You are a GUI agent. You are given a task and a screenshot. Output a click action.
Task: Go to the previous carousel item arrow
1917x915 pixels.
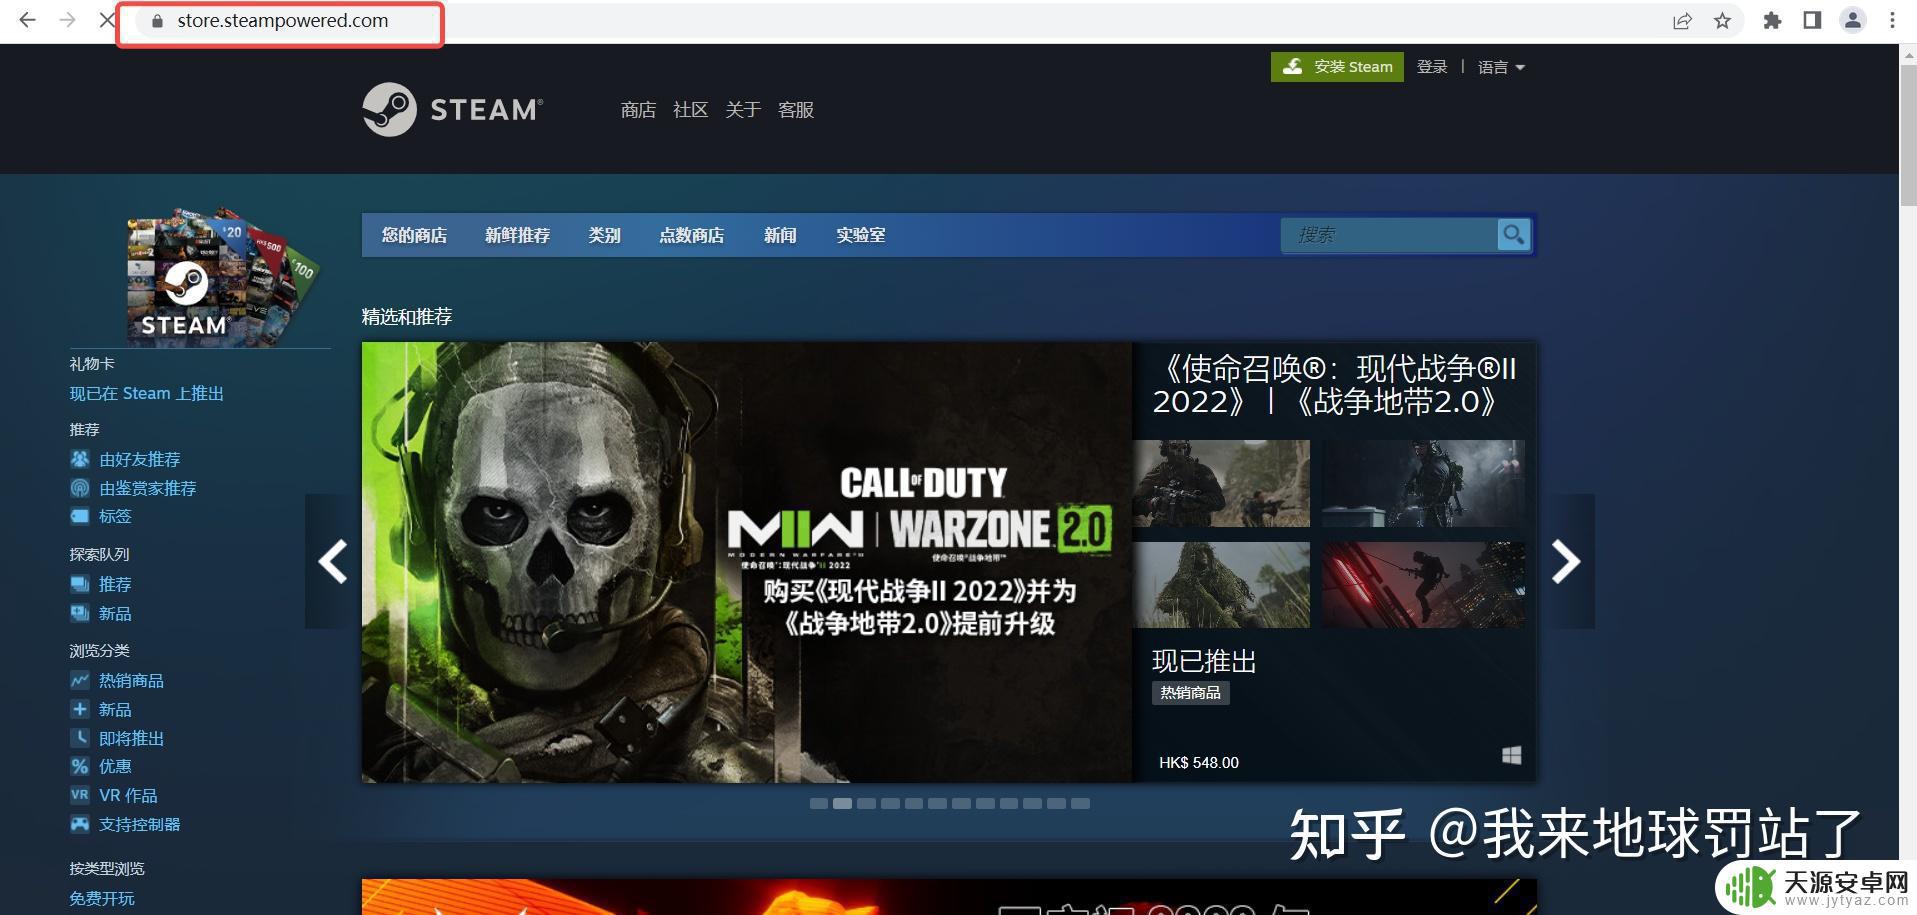[333, 561]
